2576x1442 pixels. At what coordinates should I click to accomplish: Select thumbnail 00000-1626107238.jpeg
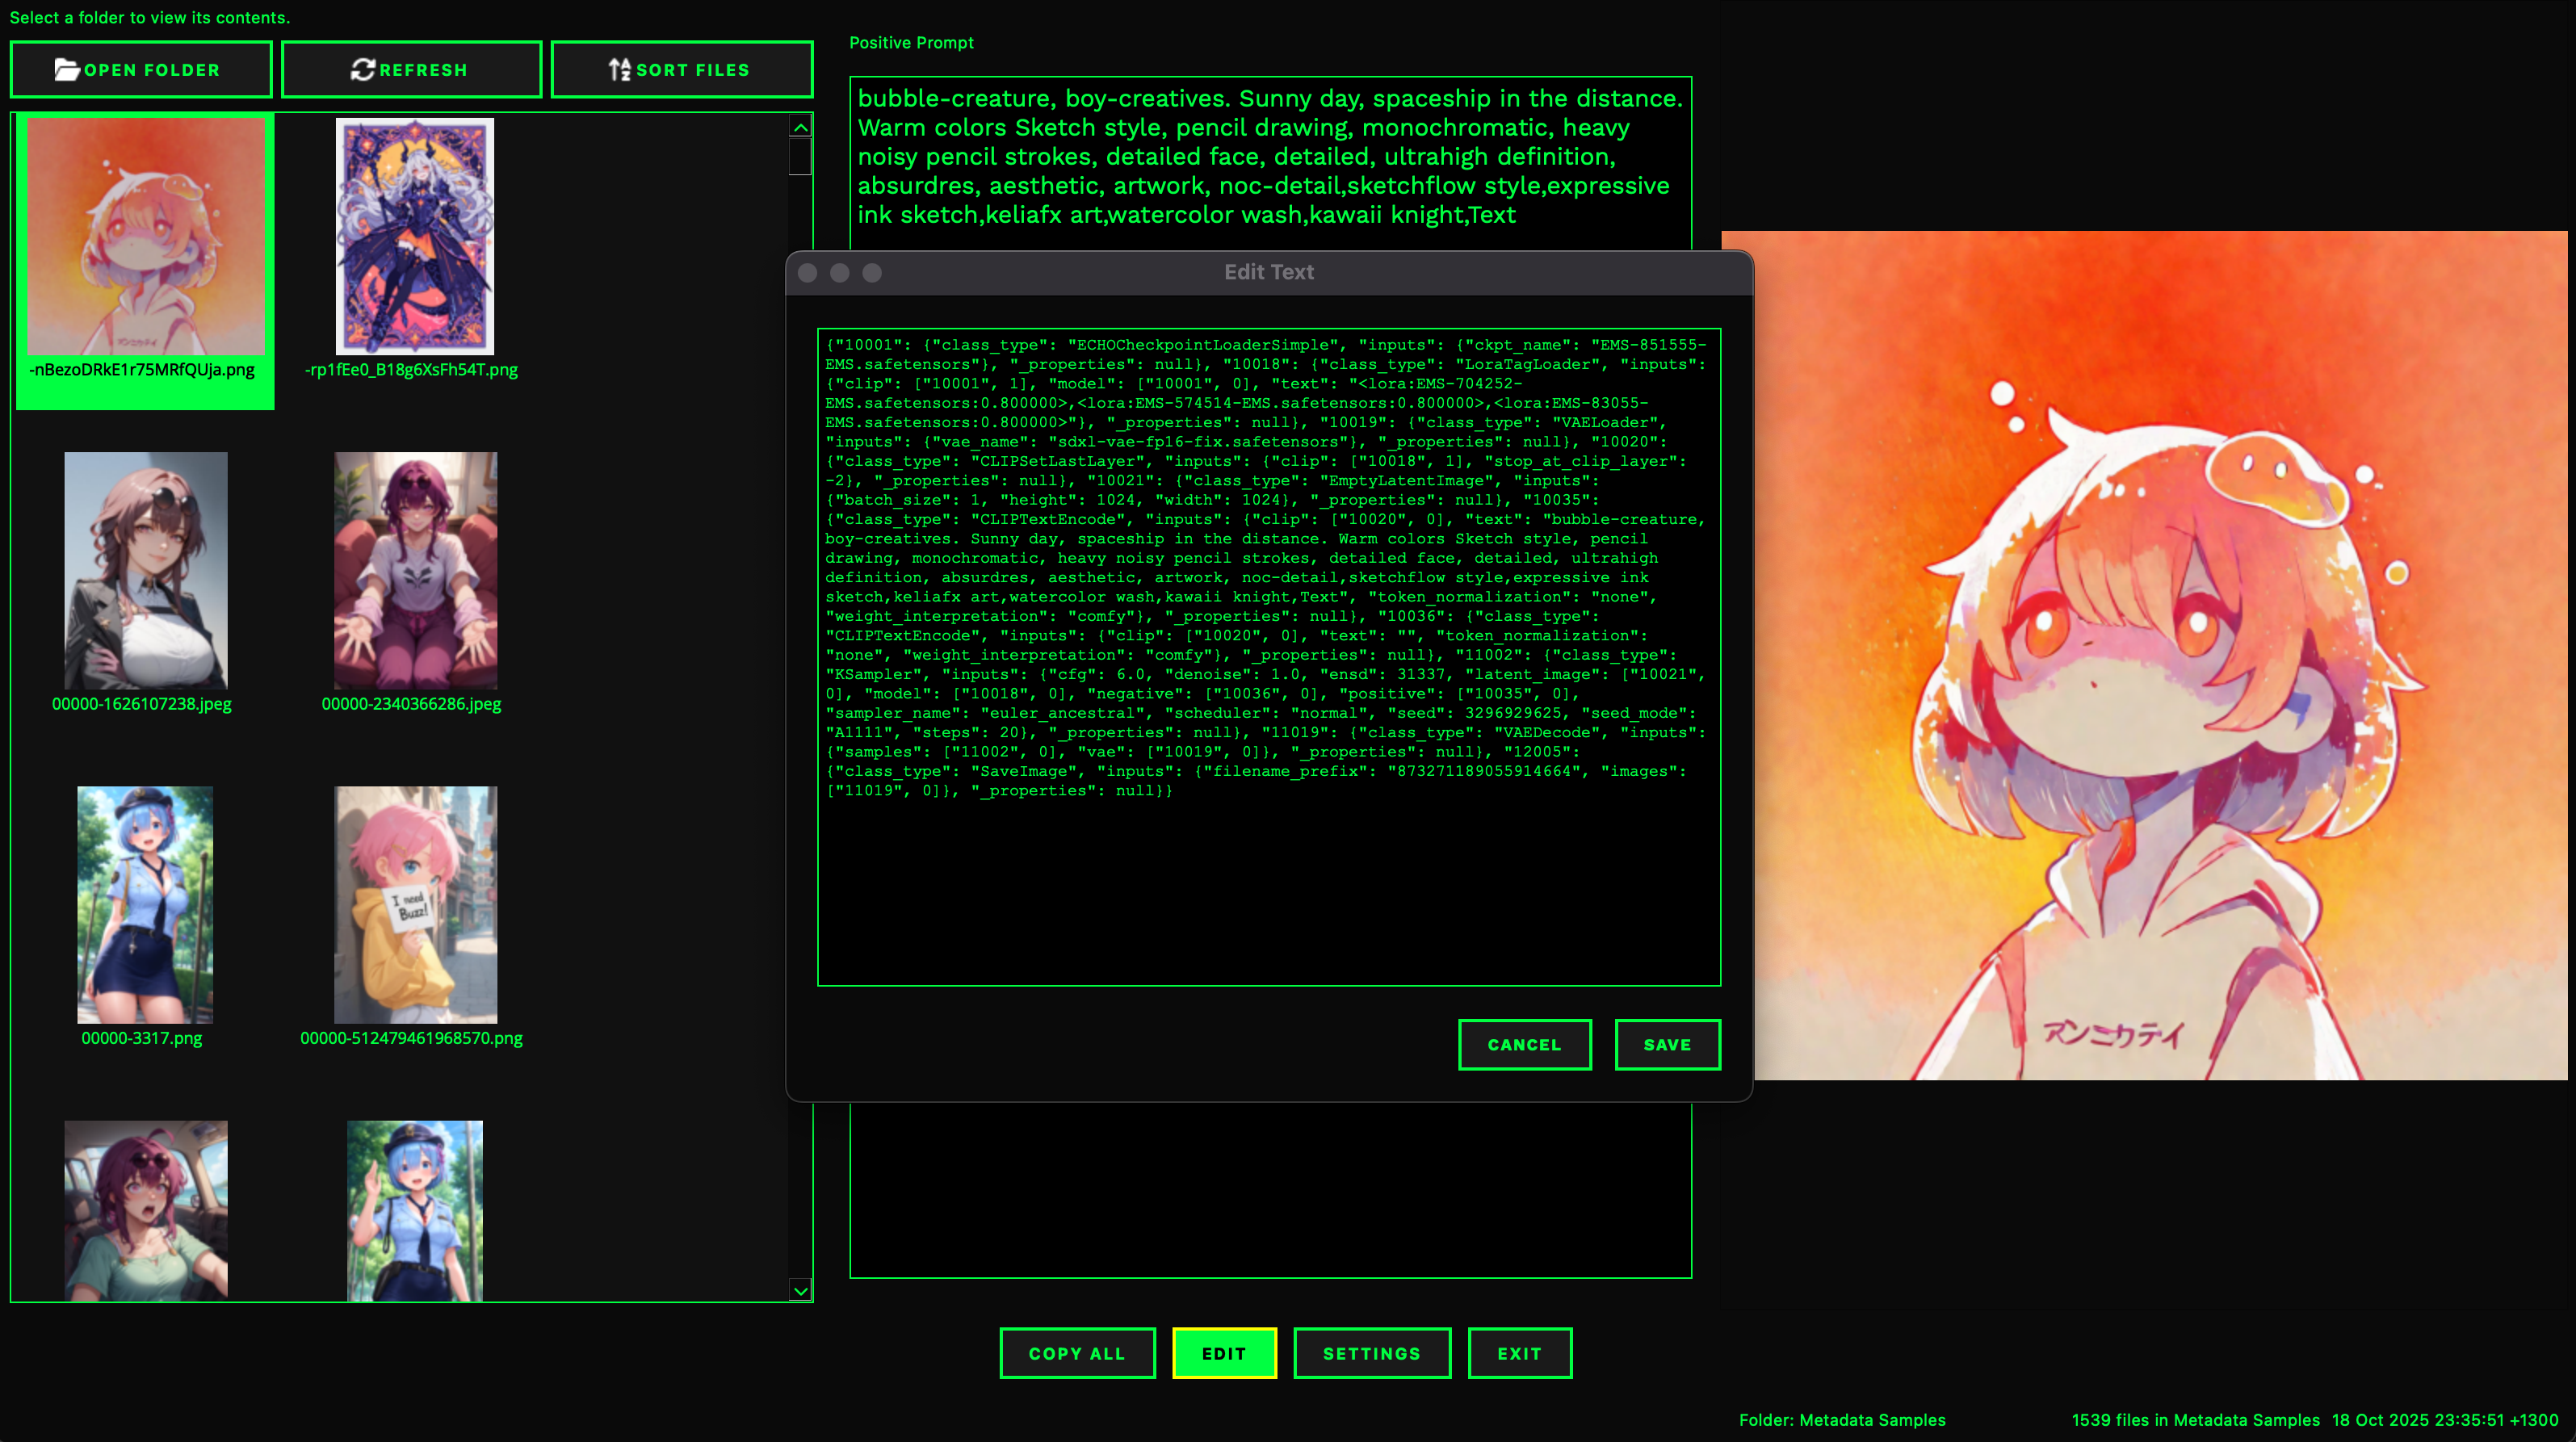pos(146,570)
